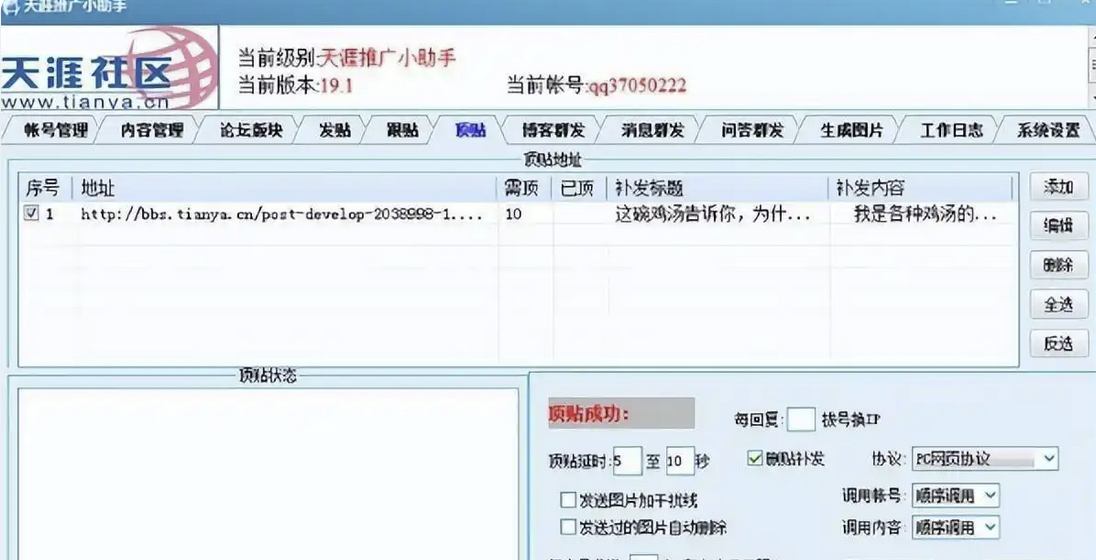
Task: Switch to the 帐号管理 tab
Action: point(55,130)
